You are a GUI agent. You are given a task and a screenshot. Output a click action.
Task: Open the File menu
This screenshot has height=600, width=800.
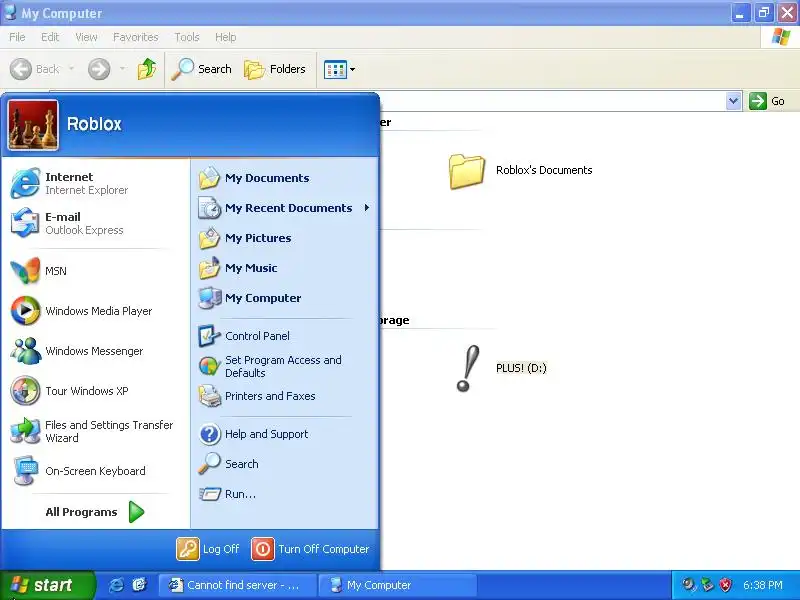[x=17, y=37]
